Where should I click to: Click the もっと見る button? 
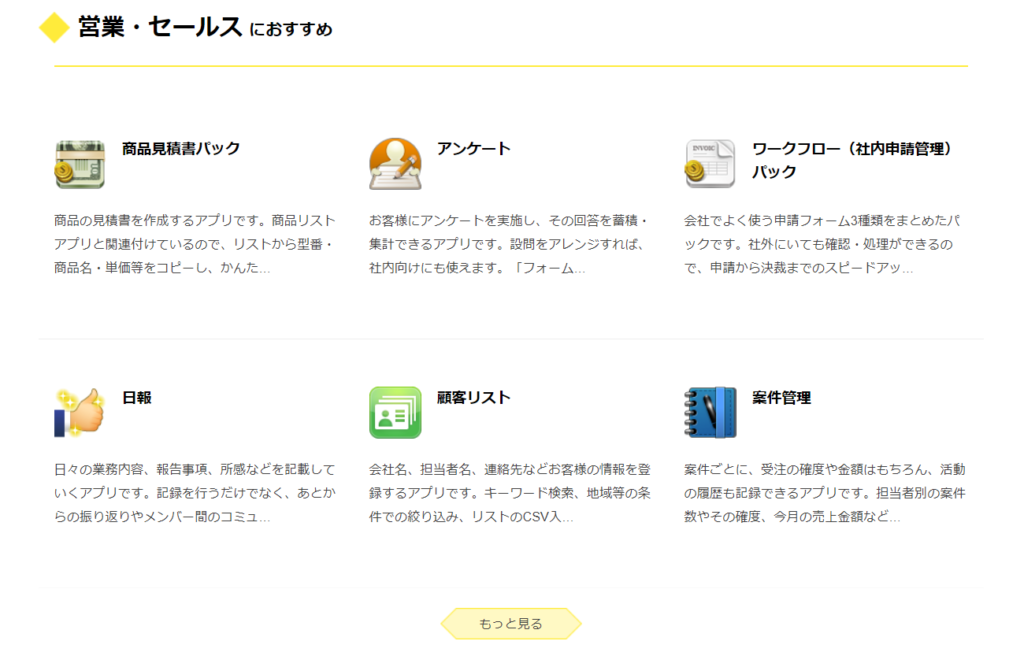(x=512, y=622)
